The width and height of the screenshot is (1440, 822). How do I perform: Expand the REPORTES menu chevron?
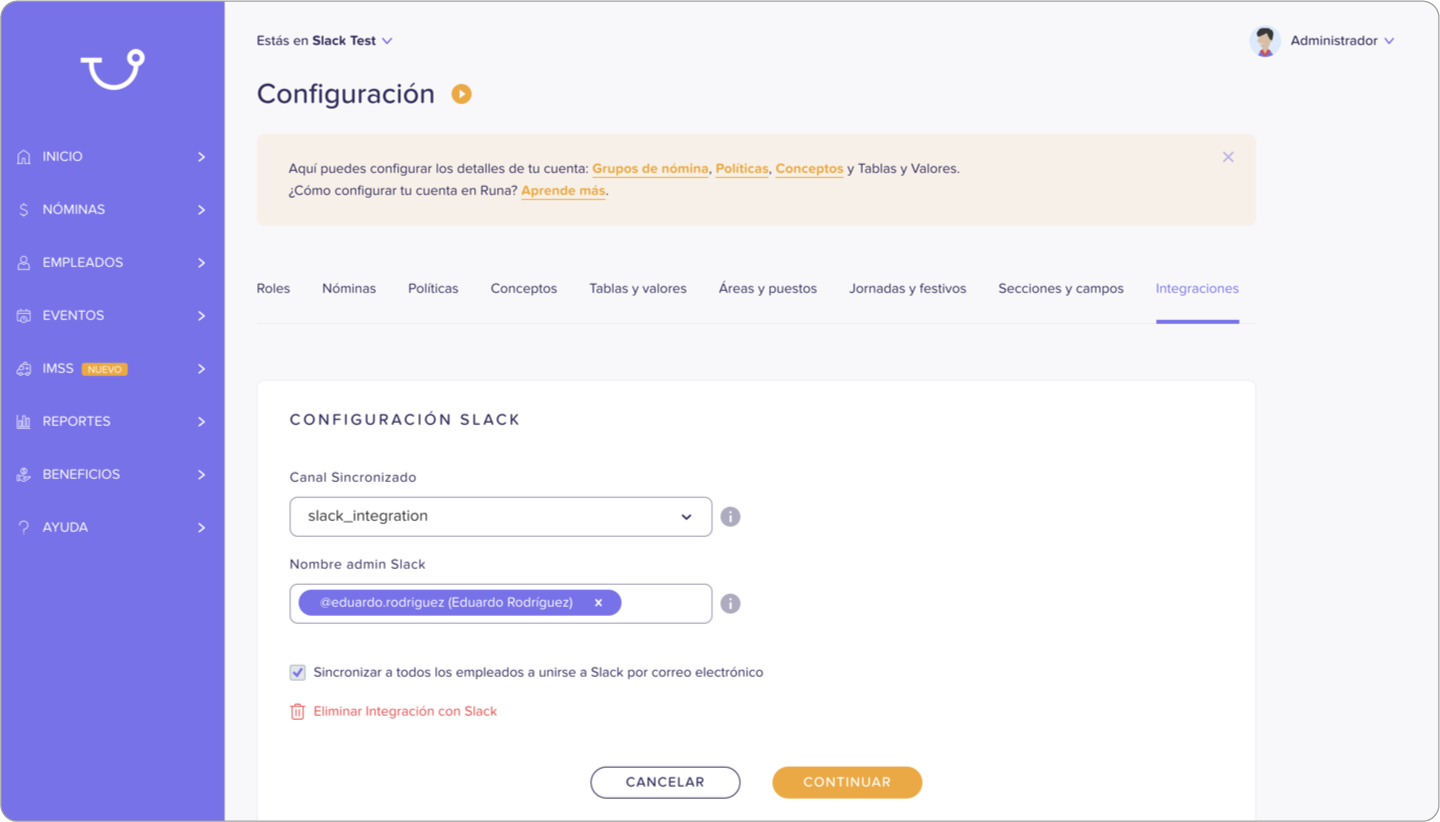(202, 422)
